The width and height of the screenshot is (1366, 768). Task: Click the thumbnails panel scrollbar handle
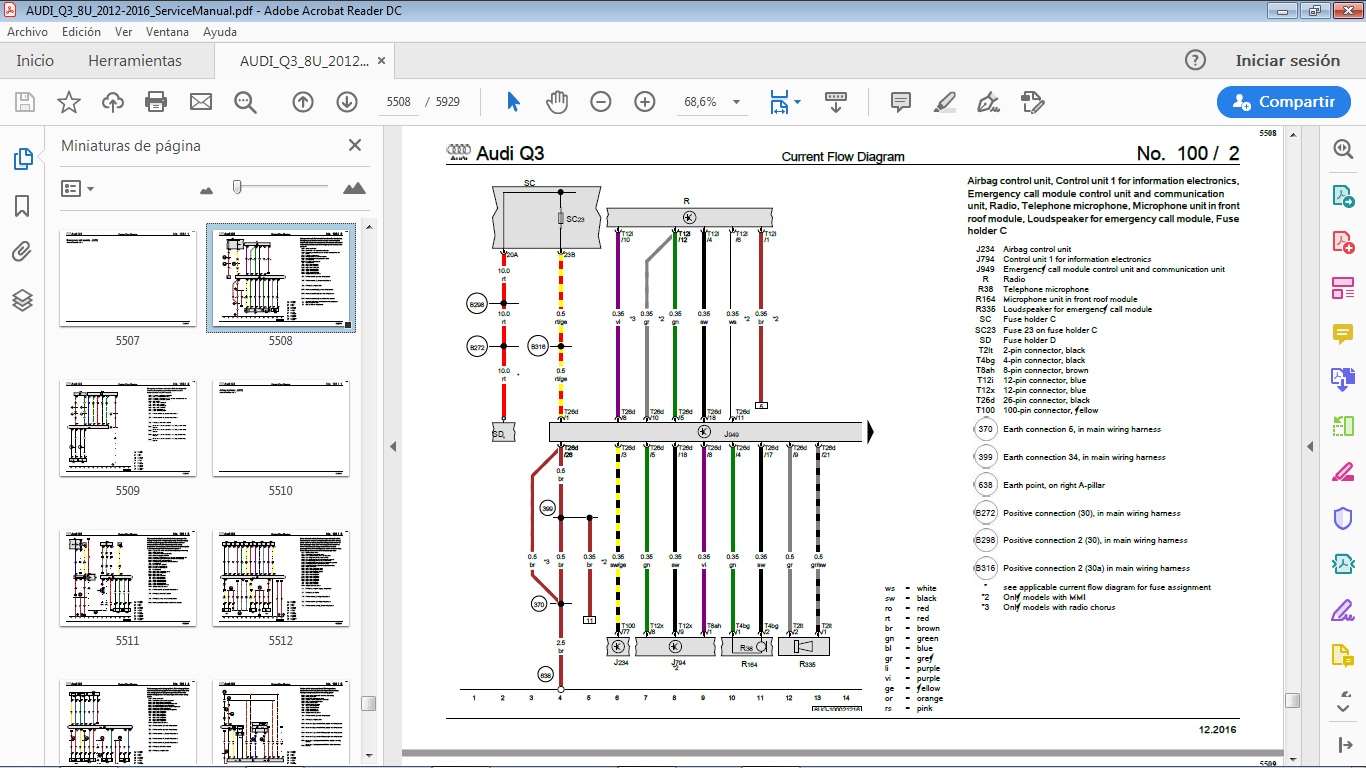[x=368, y=703]
